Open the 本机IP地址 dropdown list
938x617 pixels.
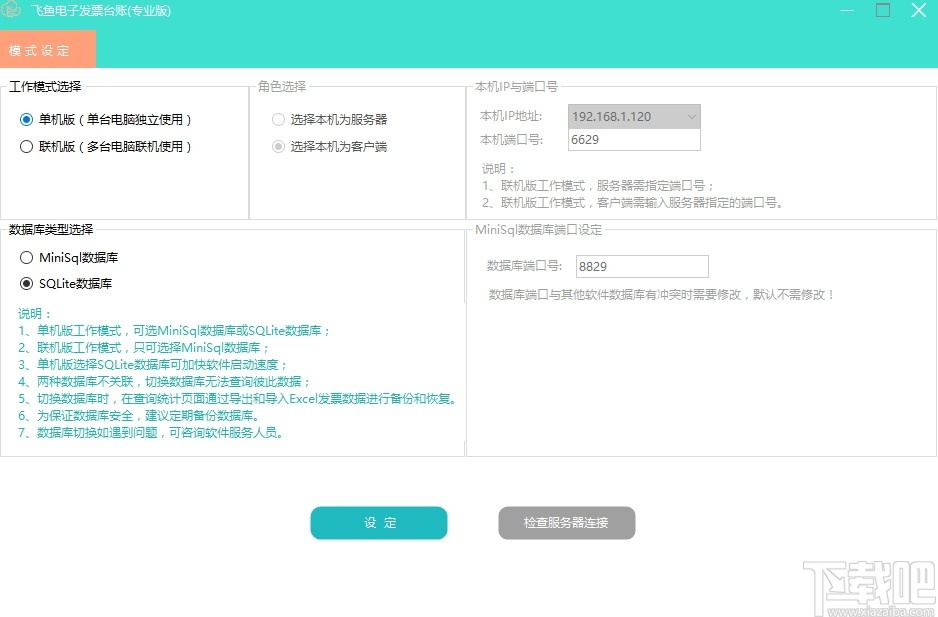691,117
